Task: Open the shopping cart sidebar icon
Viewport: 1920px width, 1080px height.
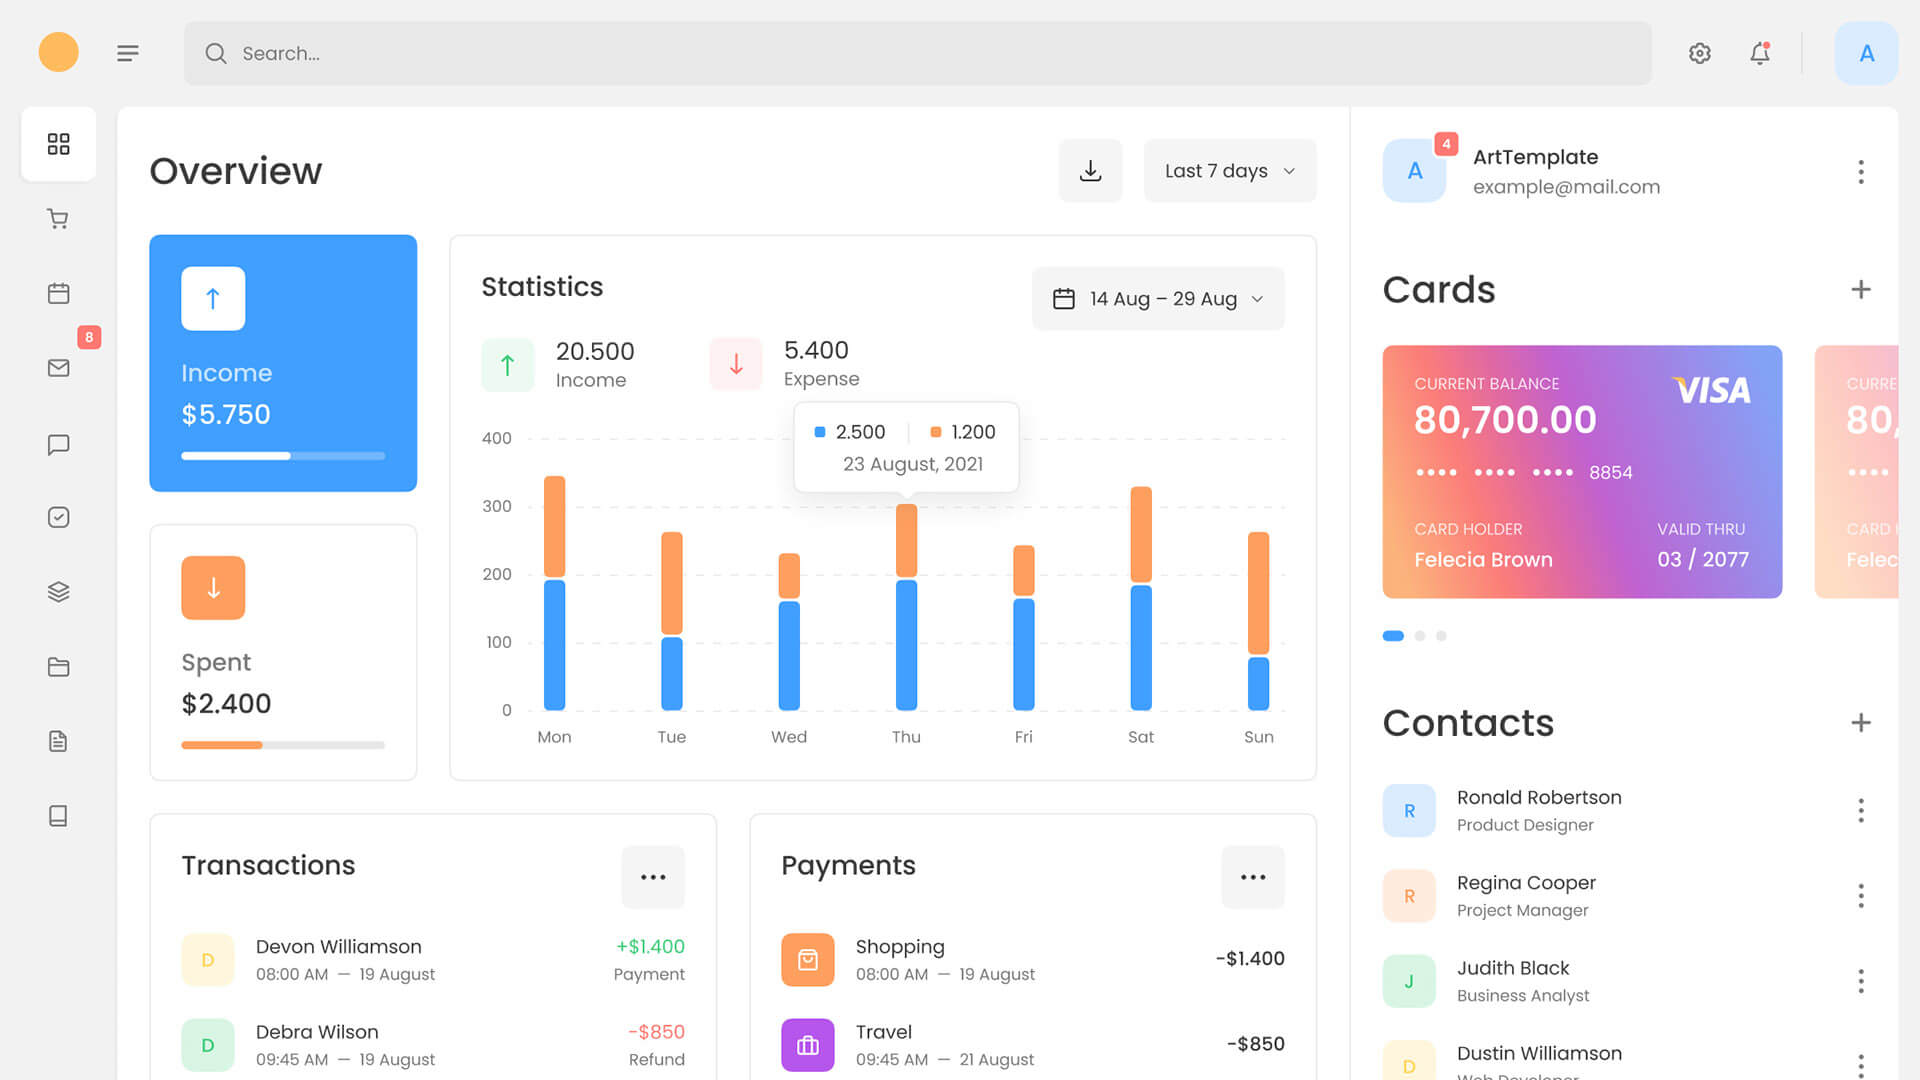Action: (58, 219)
